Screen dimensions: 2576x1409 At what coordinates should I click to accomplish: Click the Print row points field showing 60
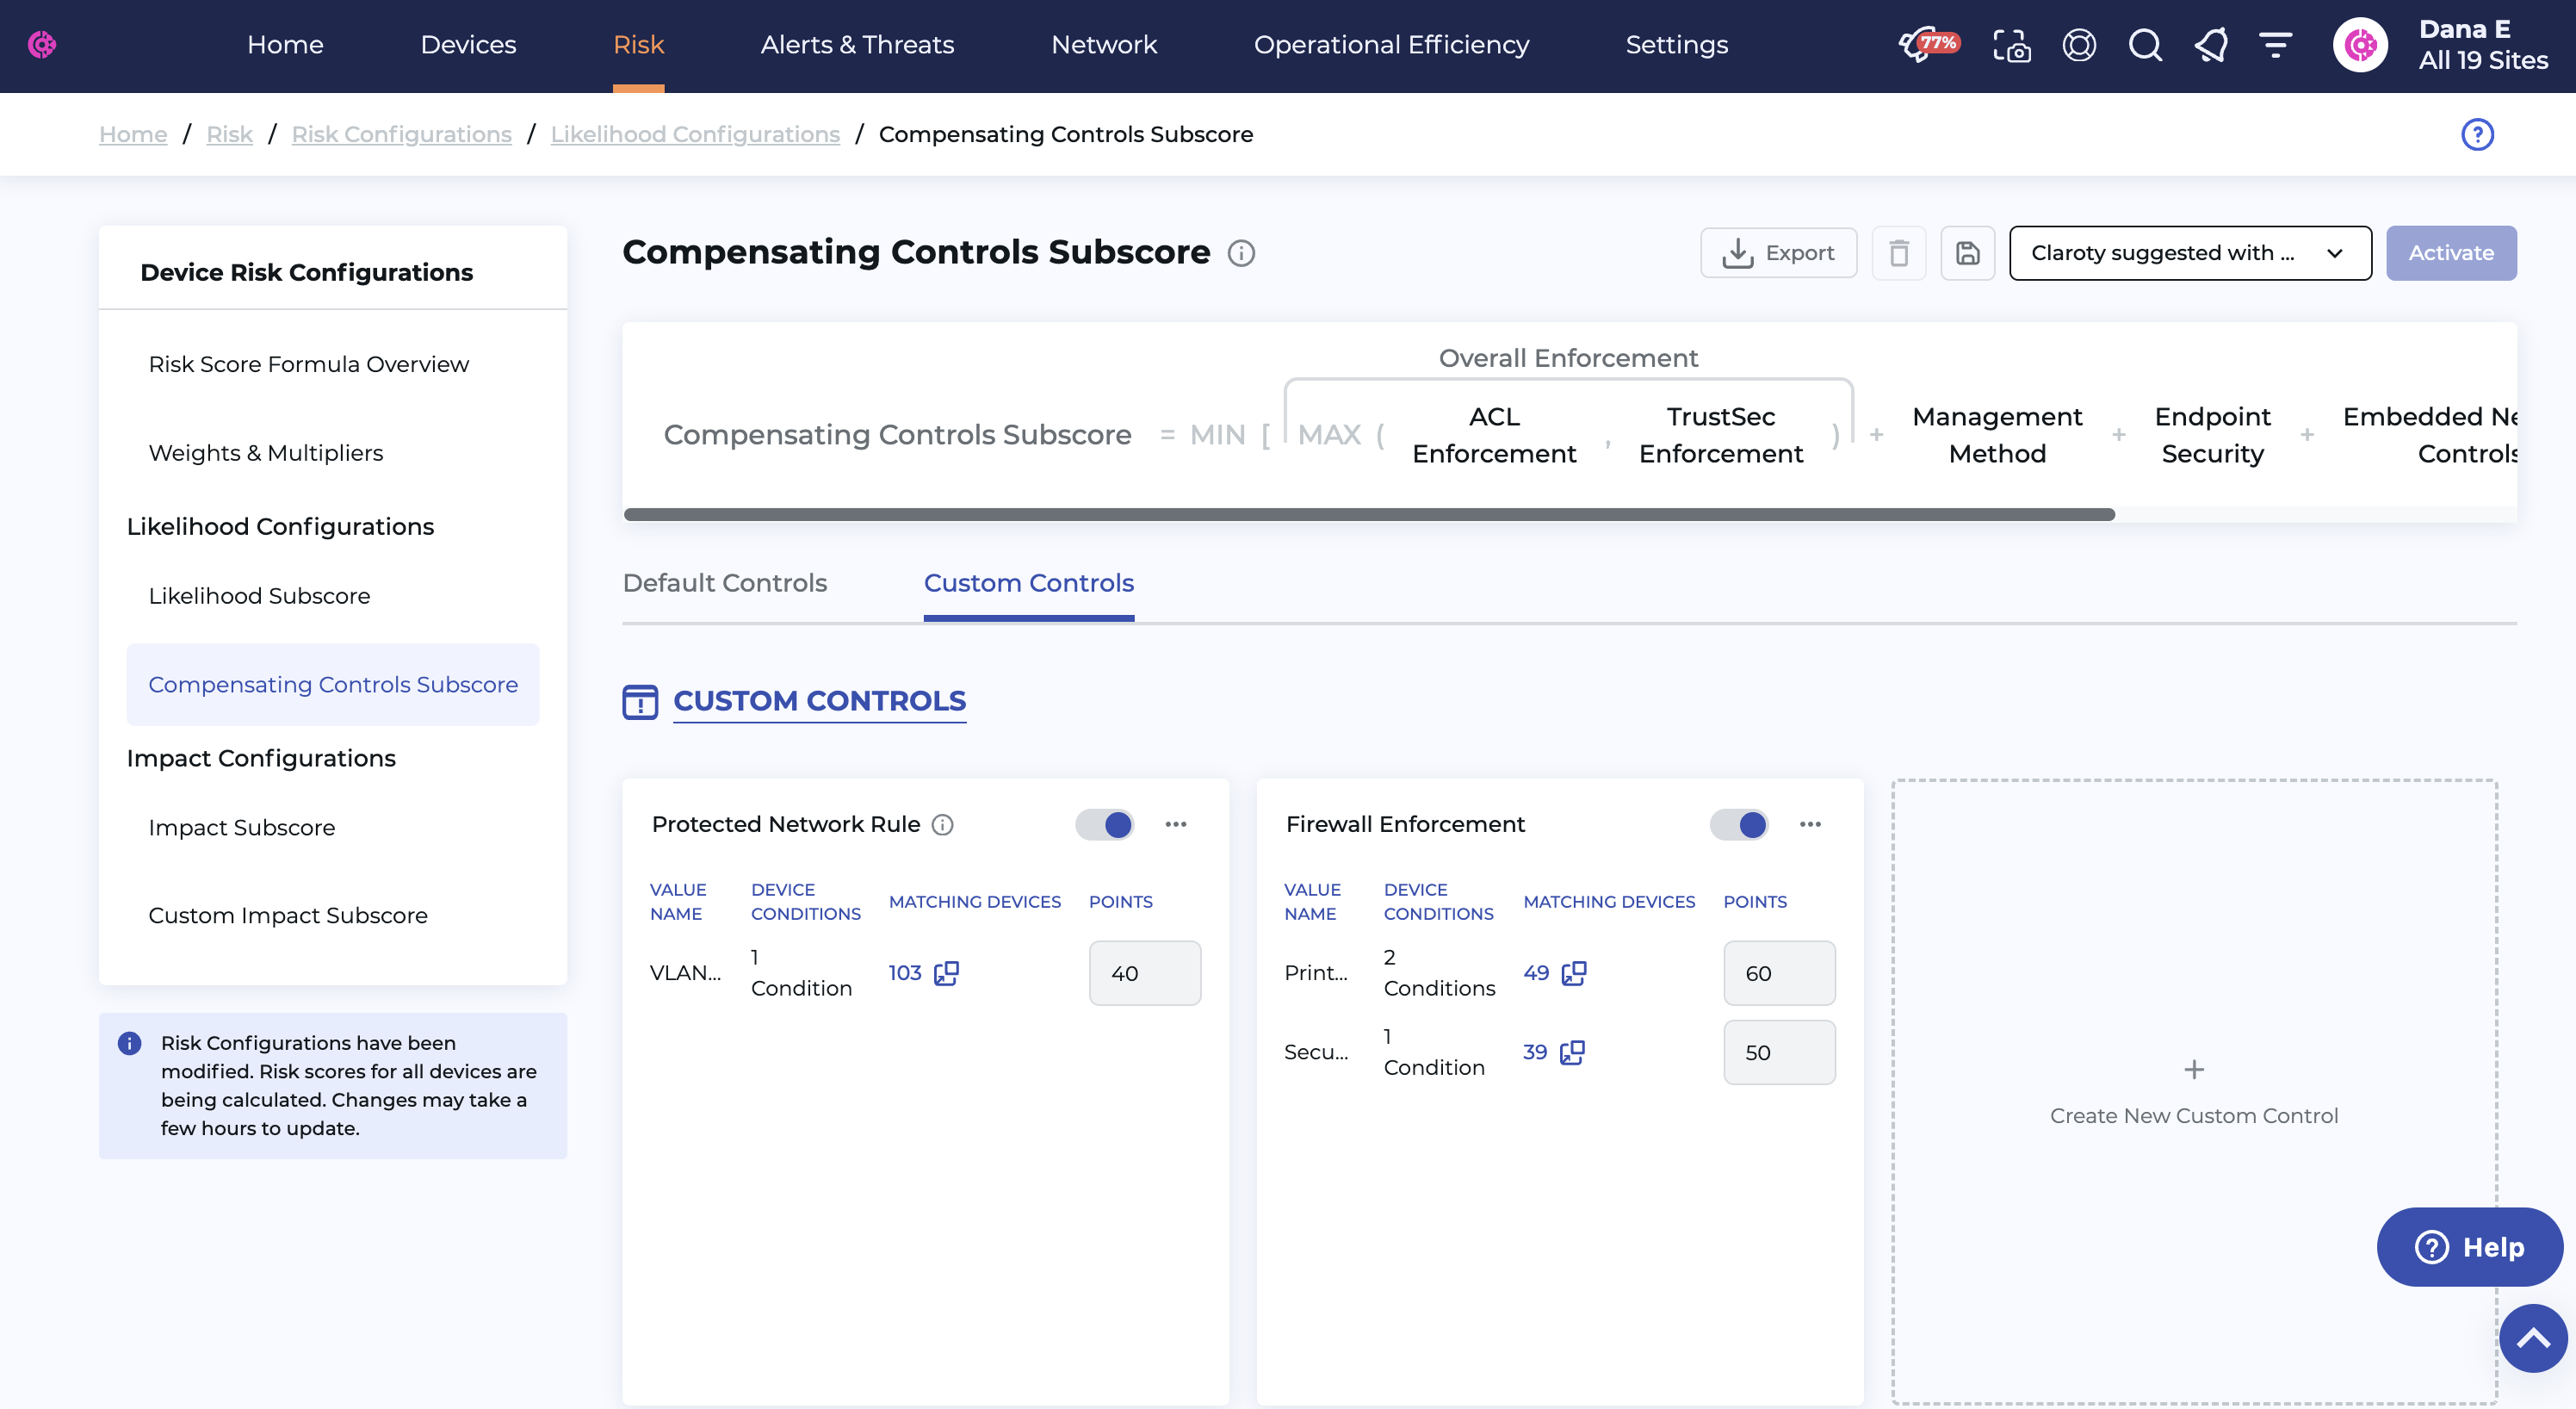[1778, 973]
